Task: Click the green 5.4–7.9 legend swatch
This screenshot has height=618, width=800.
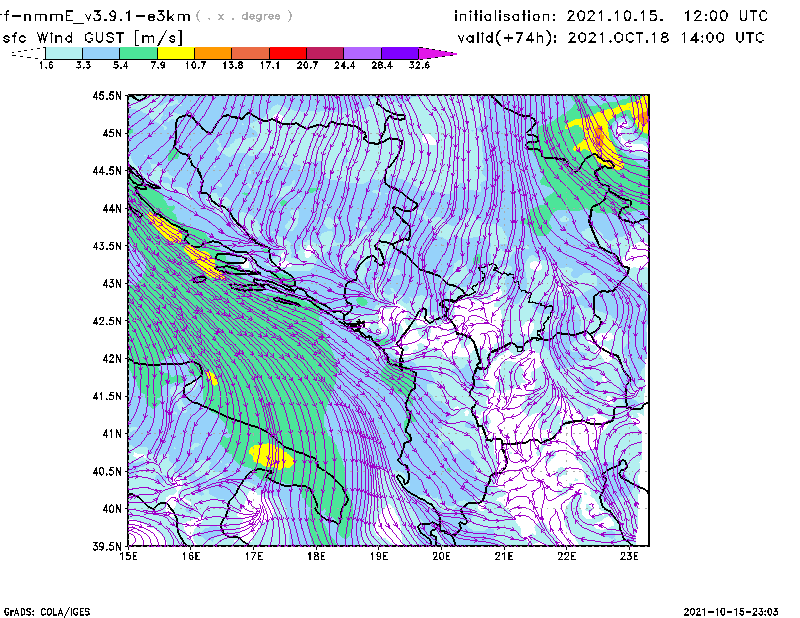Action: coord(139,53)
